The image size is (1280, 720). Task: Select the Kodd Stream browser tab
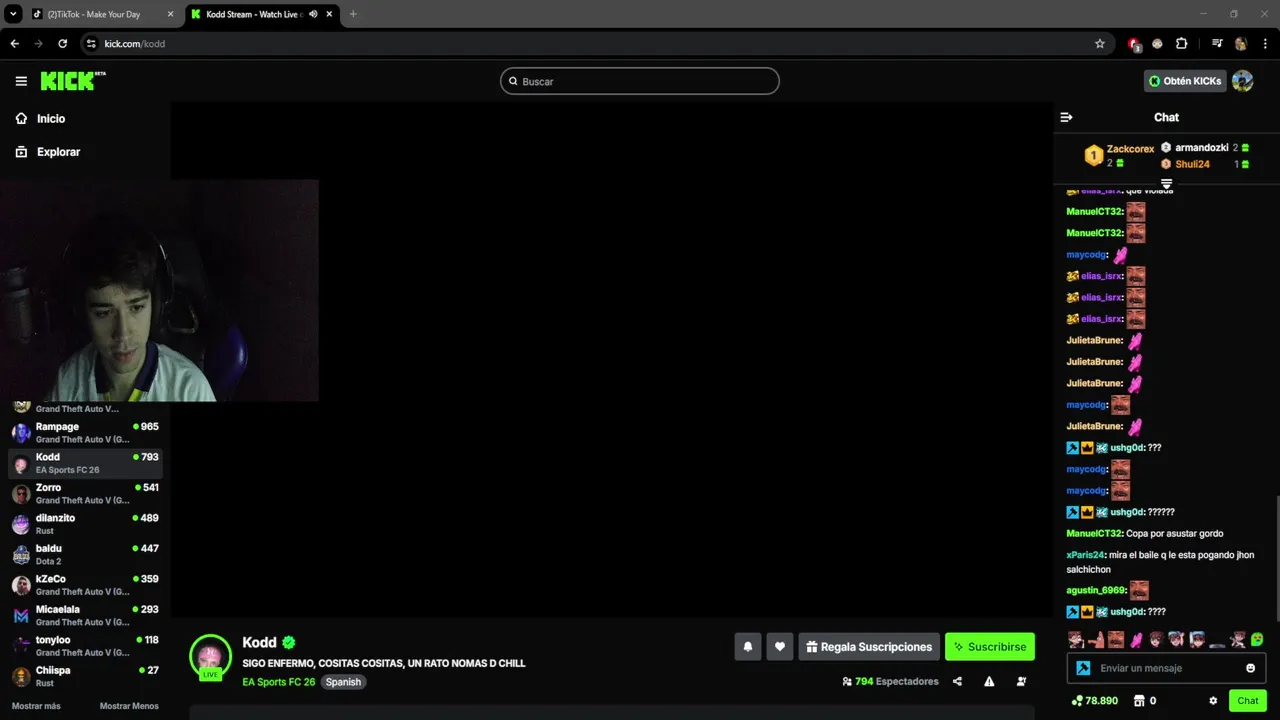coord(262,14)
